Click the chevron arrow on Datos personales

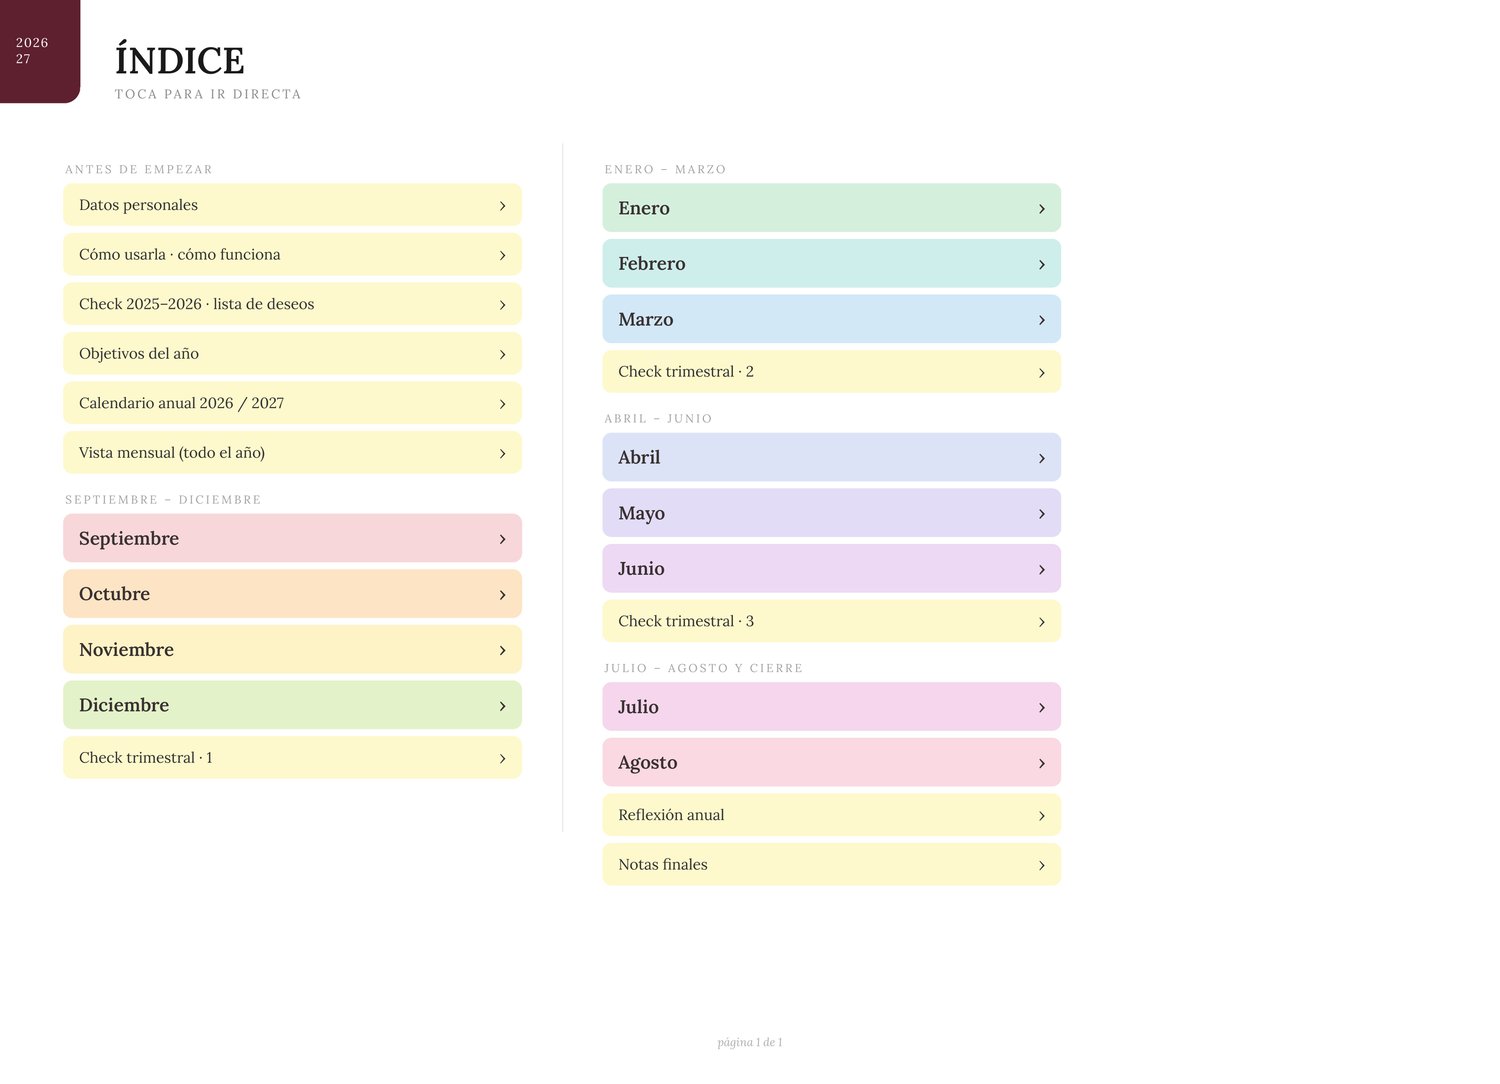(502, 206)
